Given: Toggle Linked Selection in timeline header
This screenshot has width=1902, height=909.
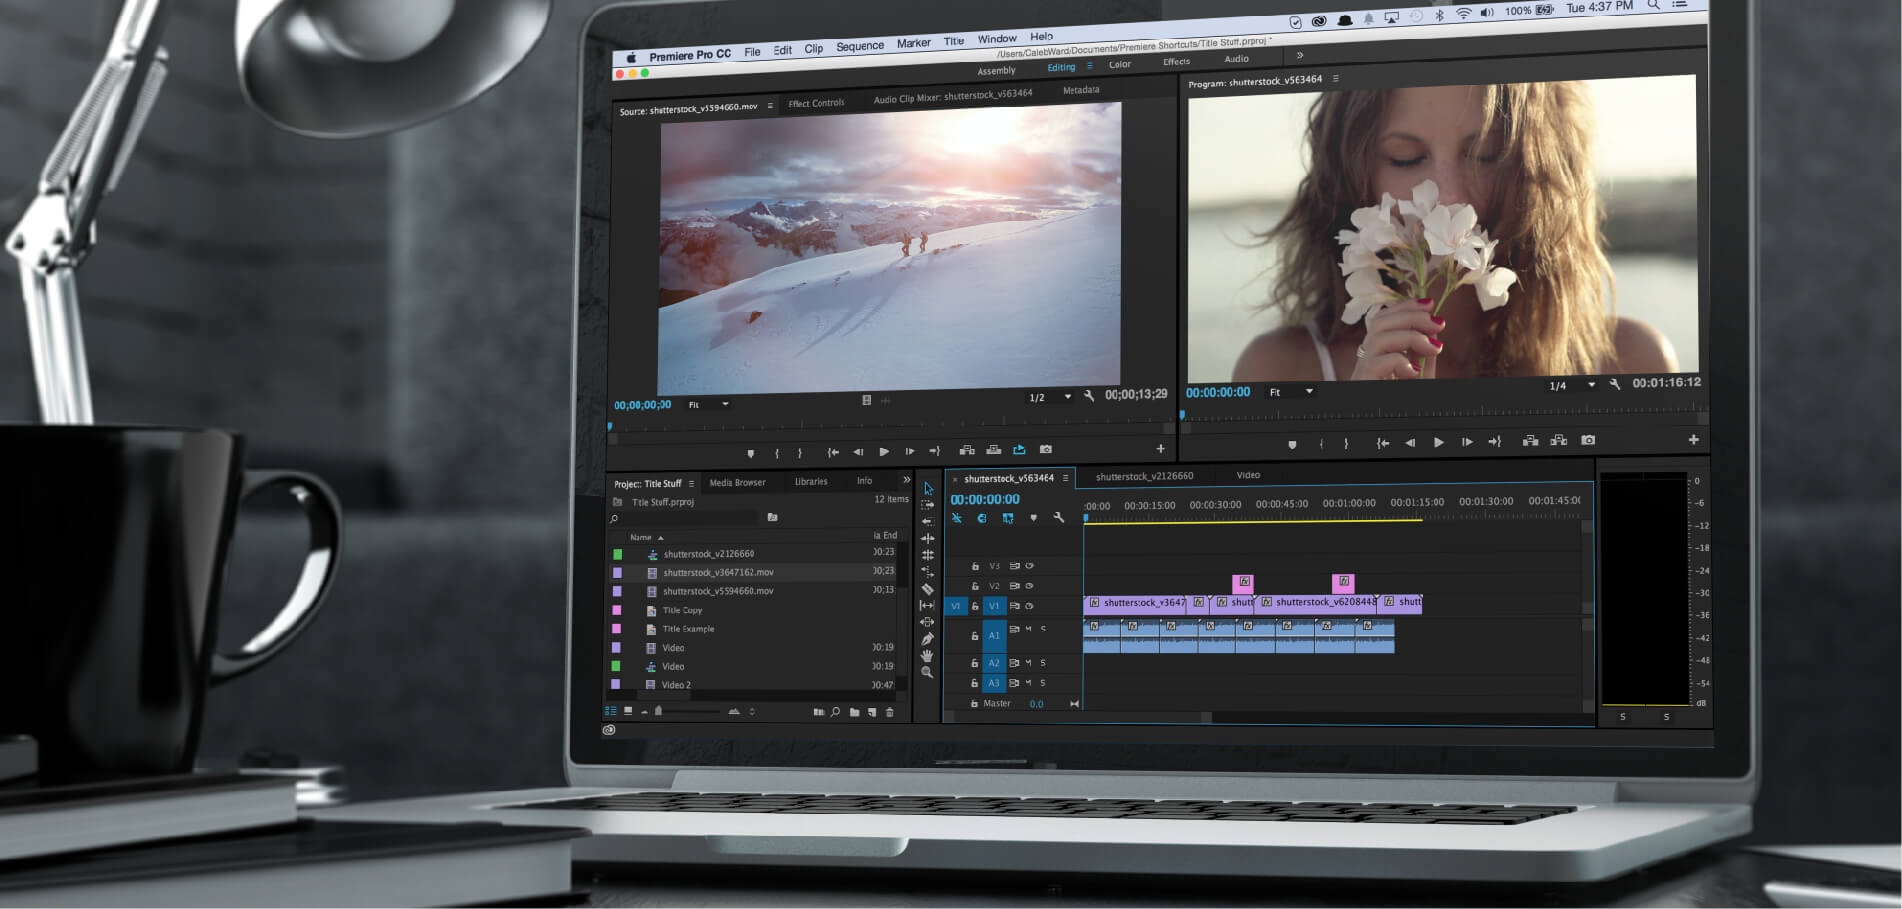Looking at the screenshot, I should (x=1008, y=518).
